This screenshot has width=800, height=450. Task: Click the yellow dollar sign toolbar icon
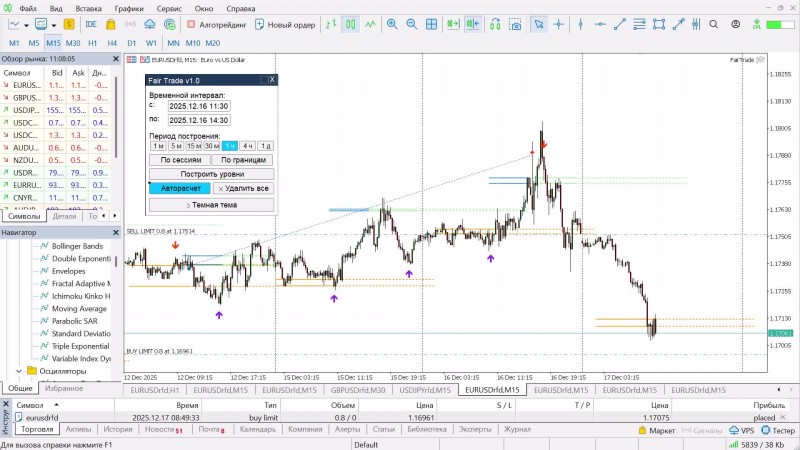tap(69, 24)
